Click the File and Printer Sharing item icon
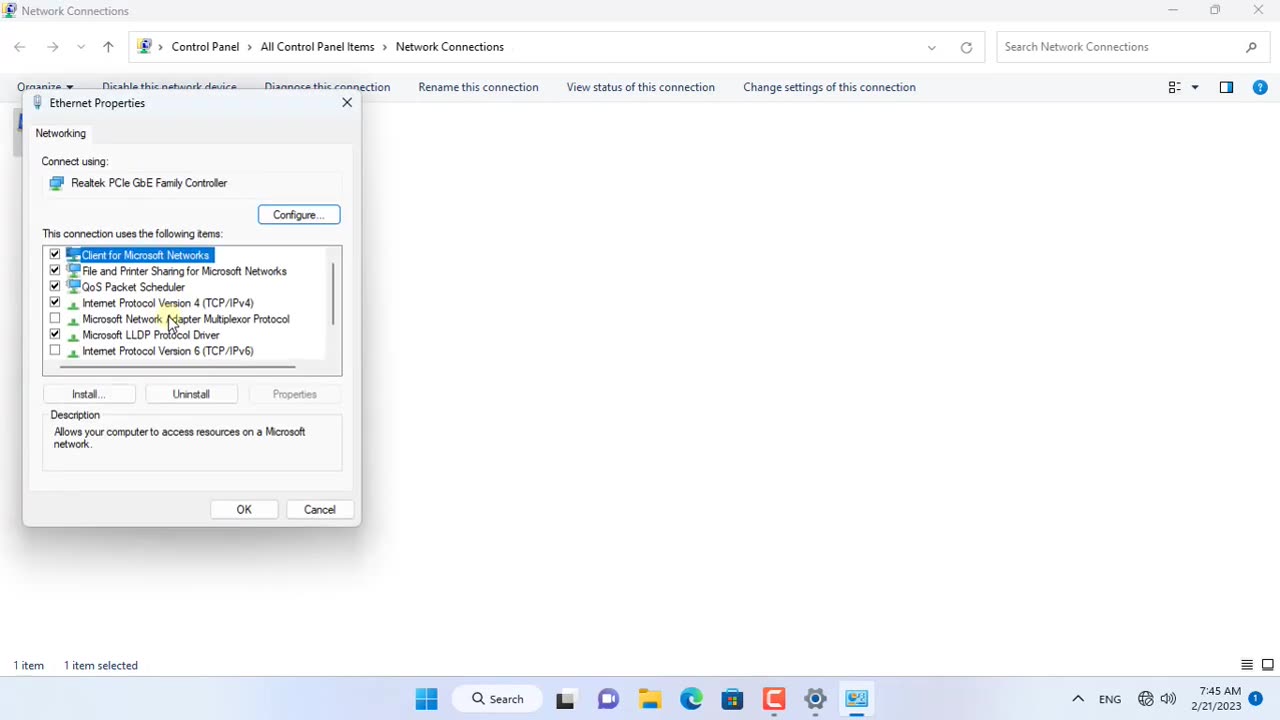The height and width of the screenshot is (720, 1280). (73, 271)
